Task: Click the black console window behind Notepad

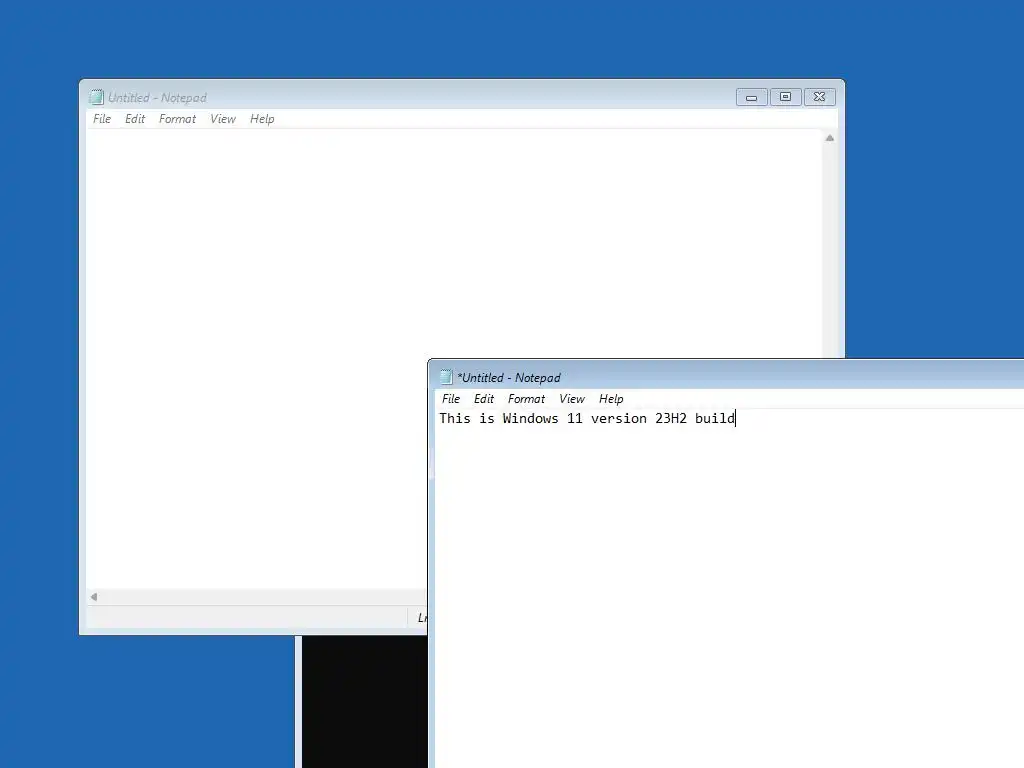Action: click(x=364, y=701)
